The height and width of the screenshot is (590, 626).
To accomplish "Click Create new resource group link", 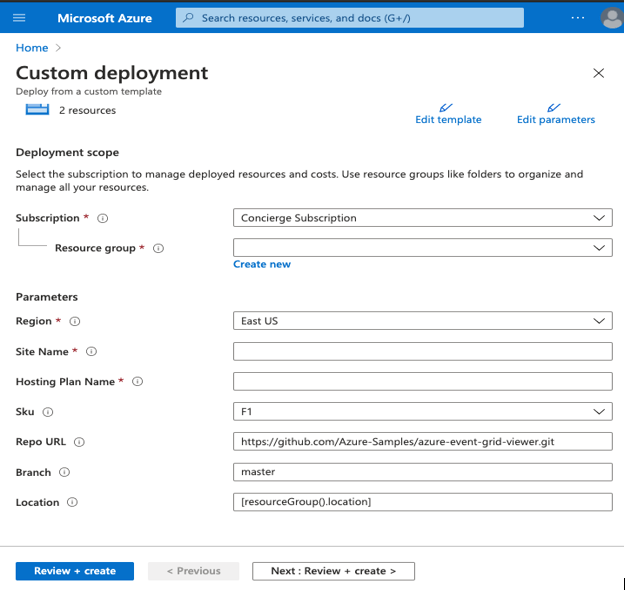I will pyautogui.click(x=262, y=264).
